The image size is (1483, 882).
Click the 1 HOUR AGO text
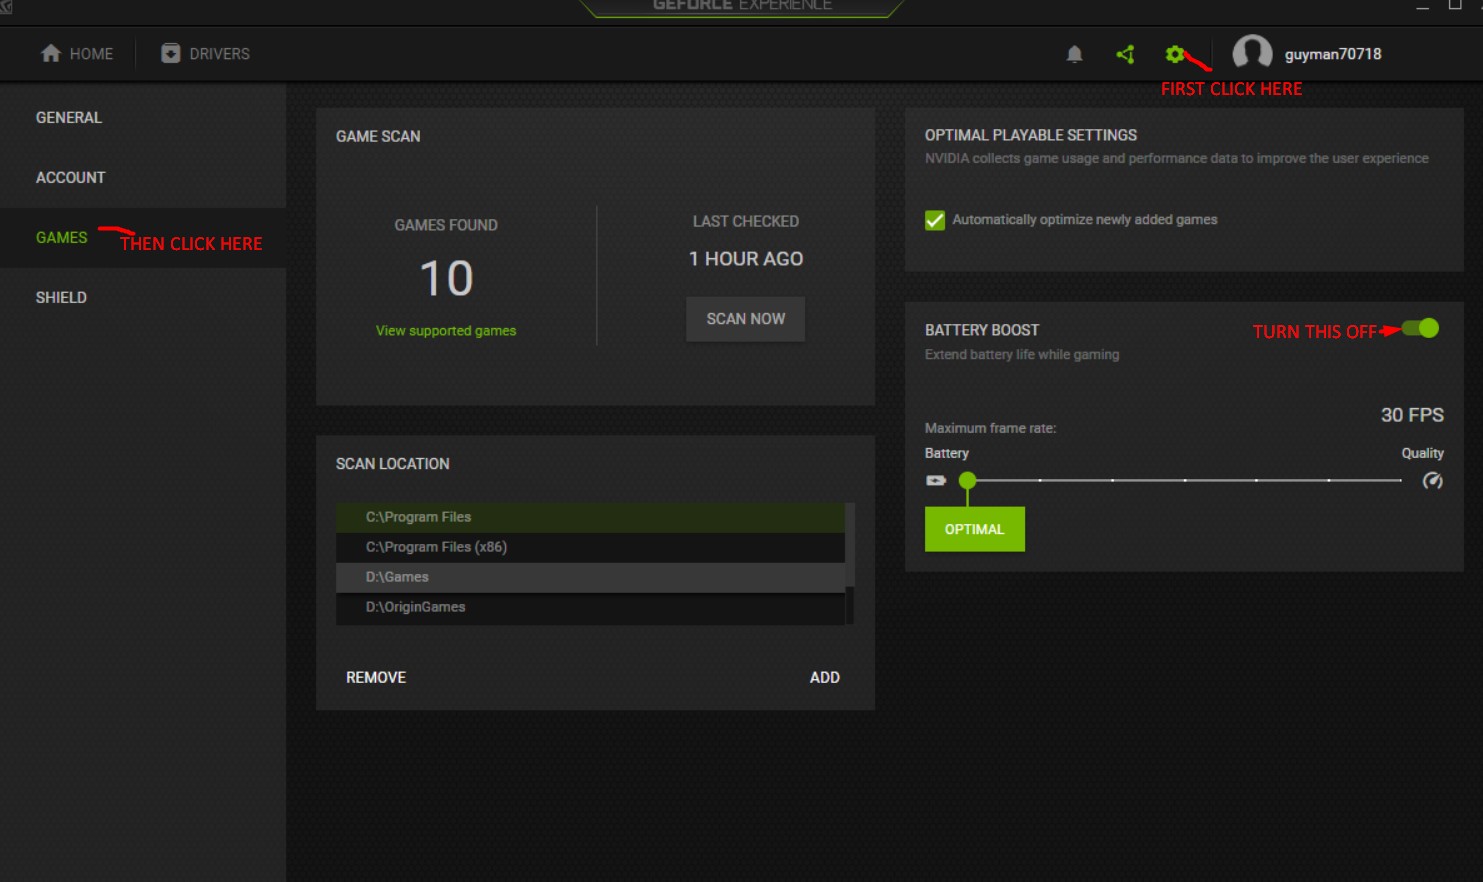pos(746,259)
